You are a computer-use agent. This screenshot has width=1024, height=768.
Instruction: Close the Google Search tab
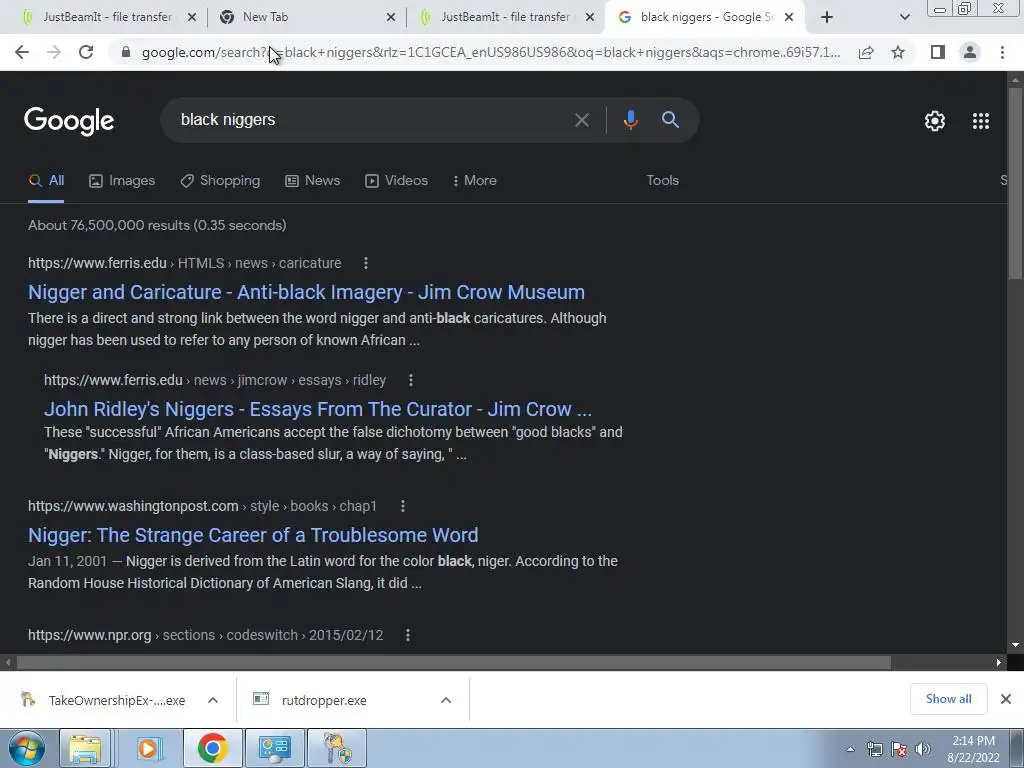(x=789, y=18)
